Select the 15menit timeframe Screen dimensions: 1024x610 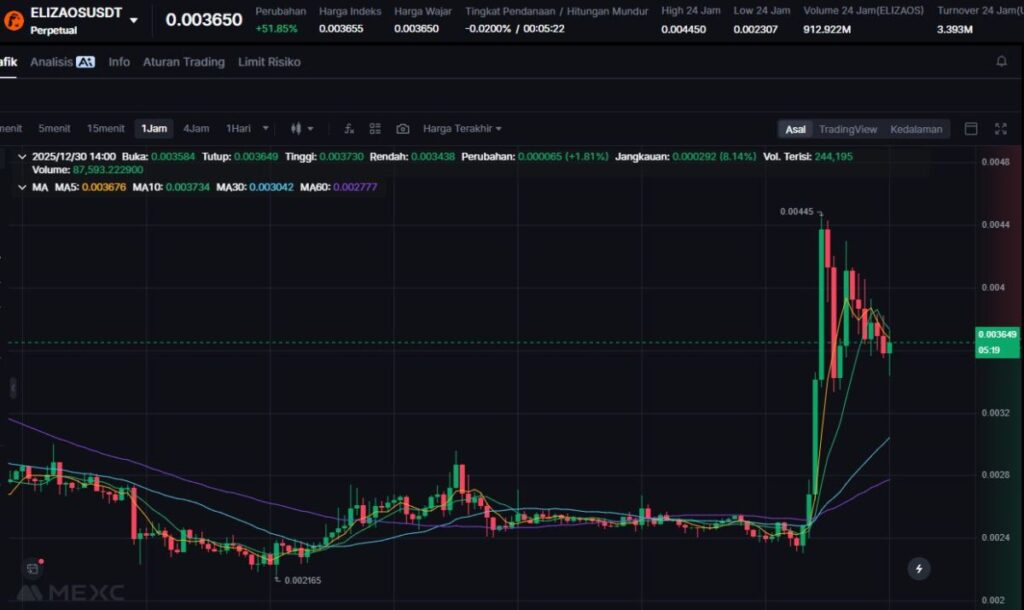(105, 129)
